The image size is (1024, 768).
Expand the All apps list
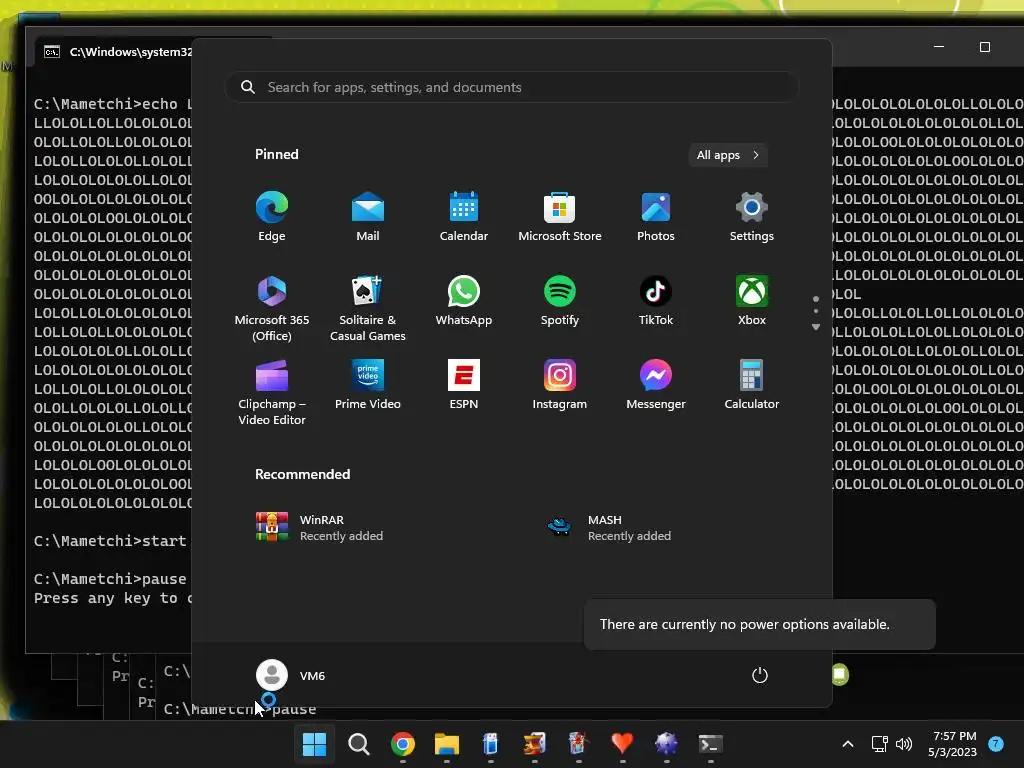pyautogui.click(x=728, y=155)
